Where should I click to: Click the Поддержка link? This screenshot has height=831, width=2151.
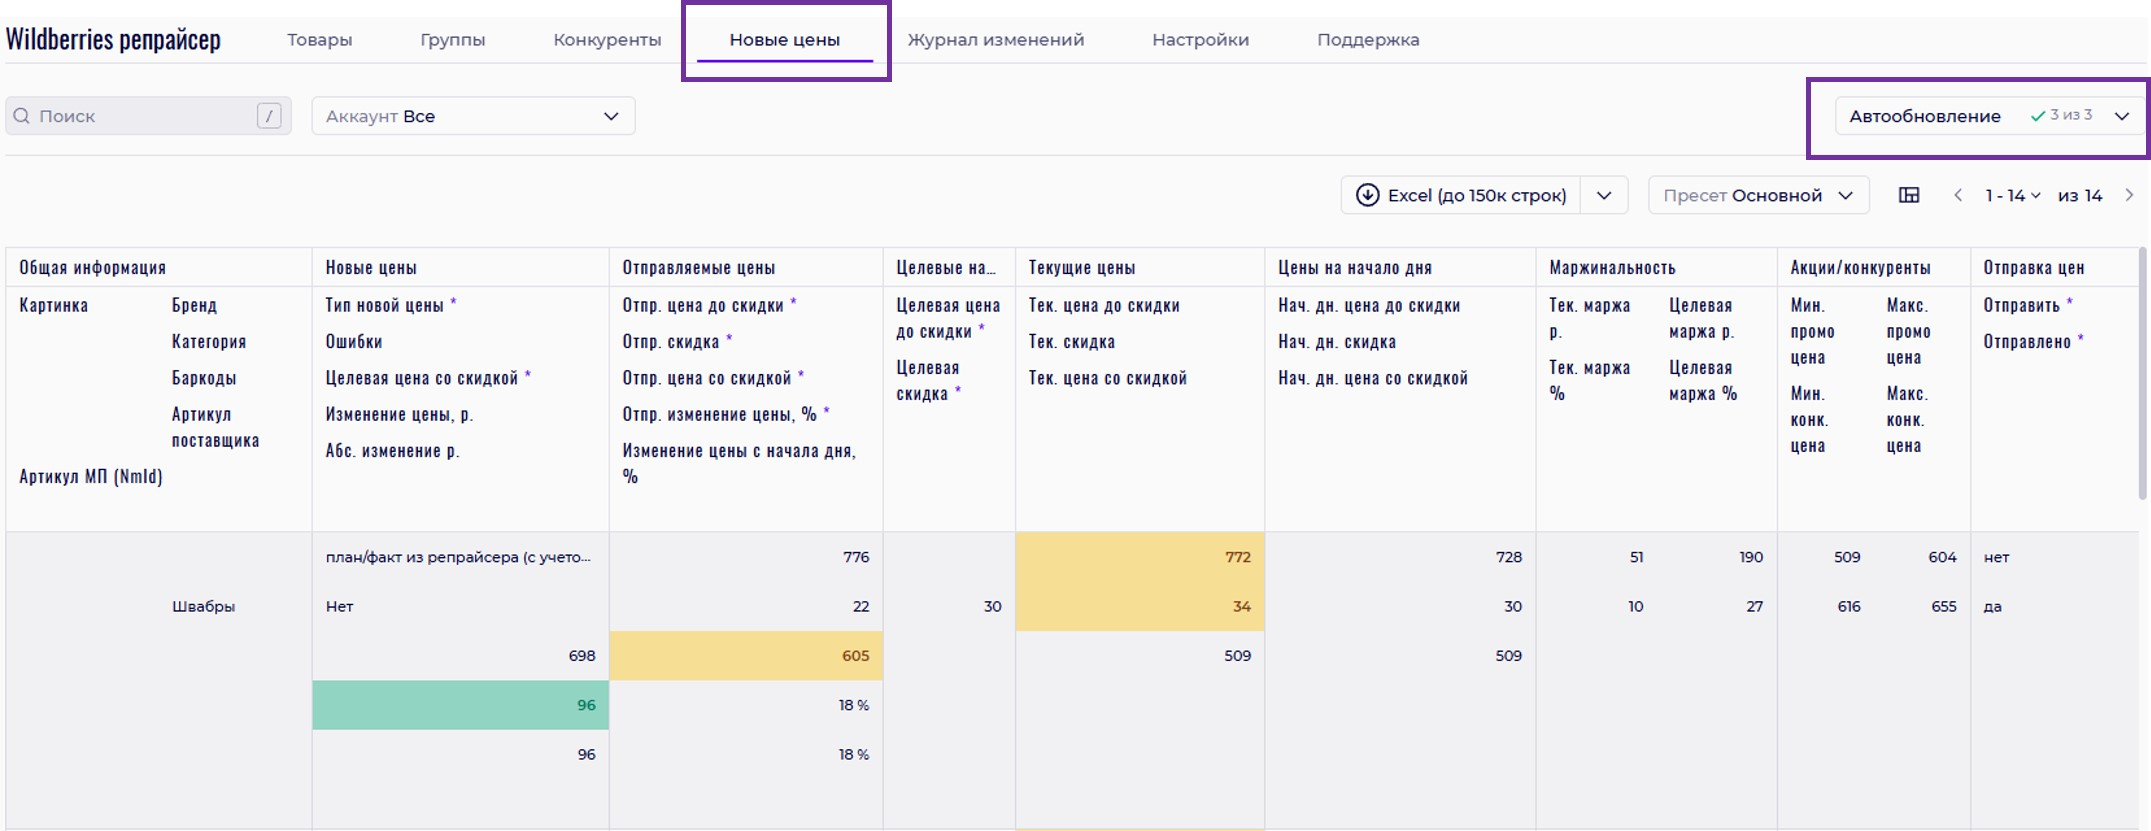coord(1367,40)
